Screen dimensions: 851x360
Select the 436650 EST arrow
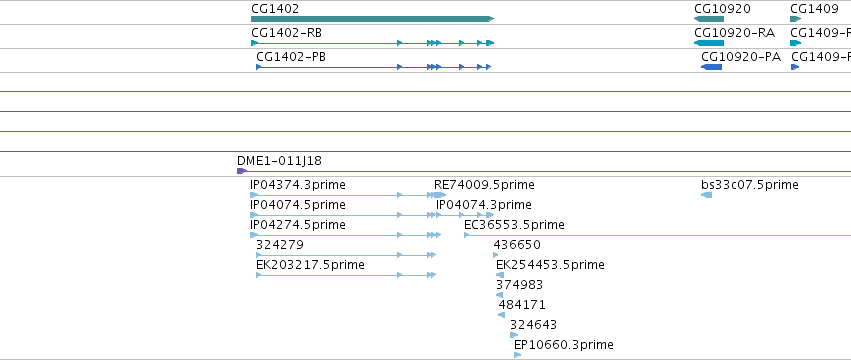tap(496, 255)
